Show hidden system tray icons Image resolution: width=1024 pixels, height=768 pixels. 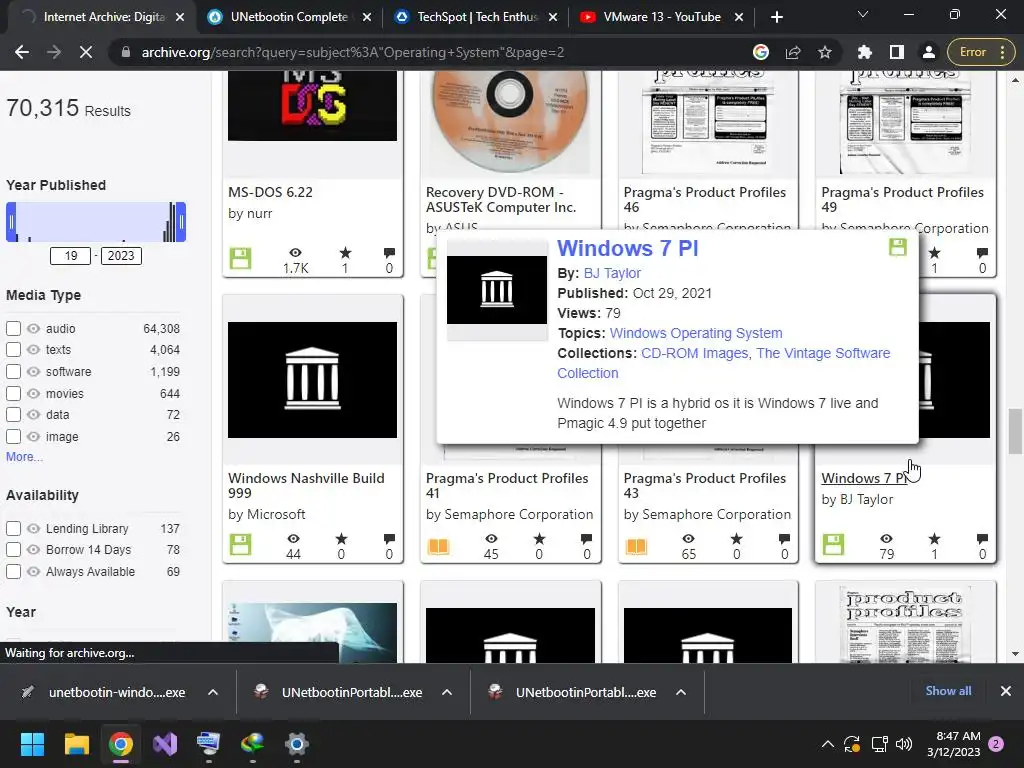pos(827,744)
